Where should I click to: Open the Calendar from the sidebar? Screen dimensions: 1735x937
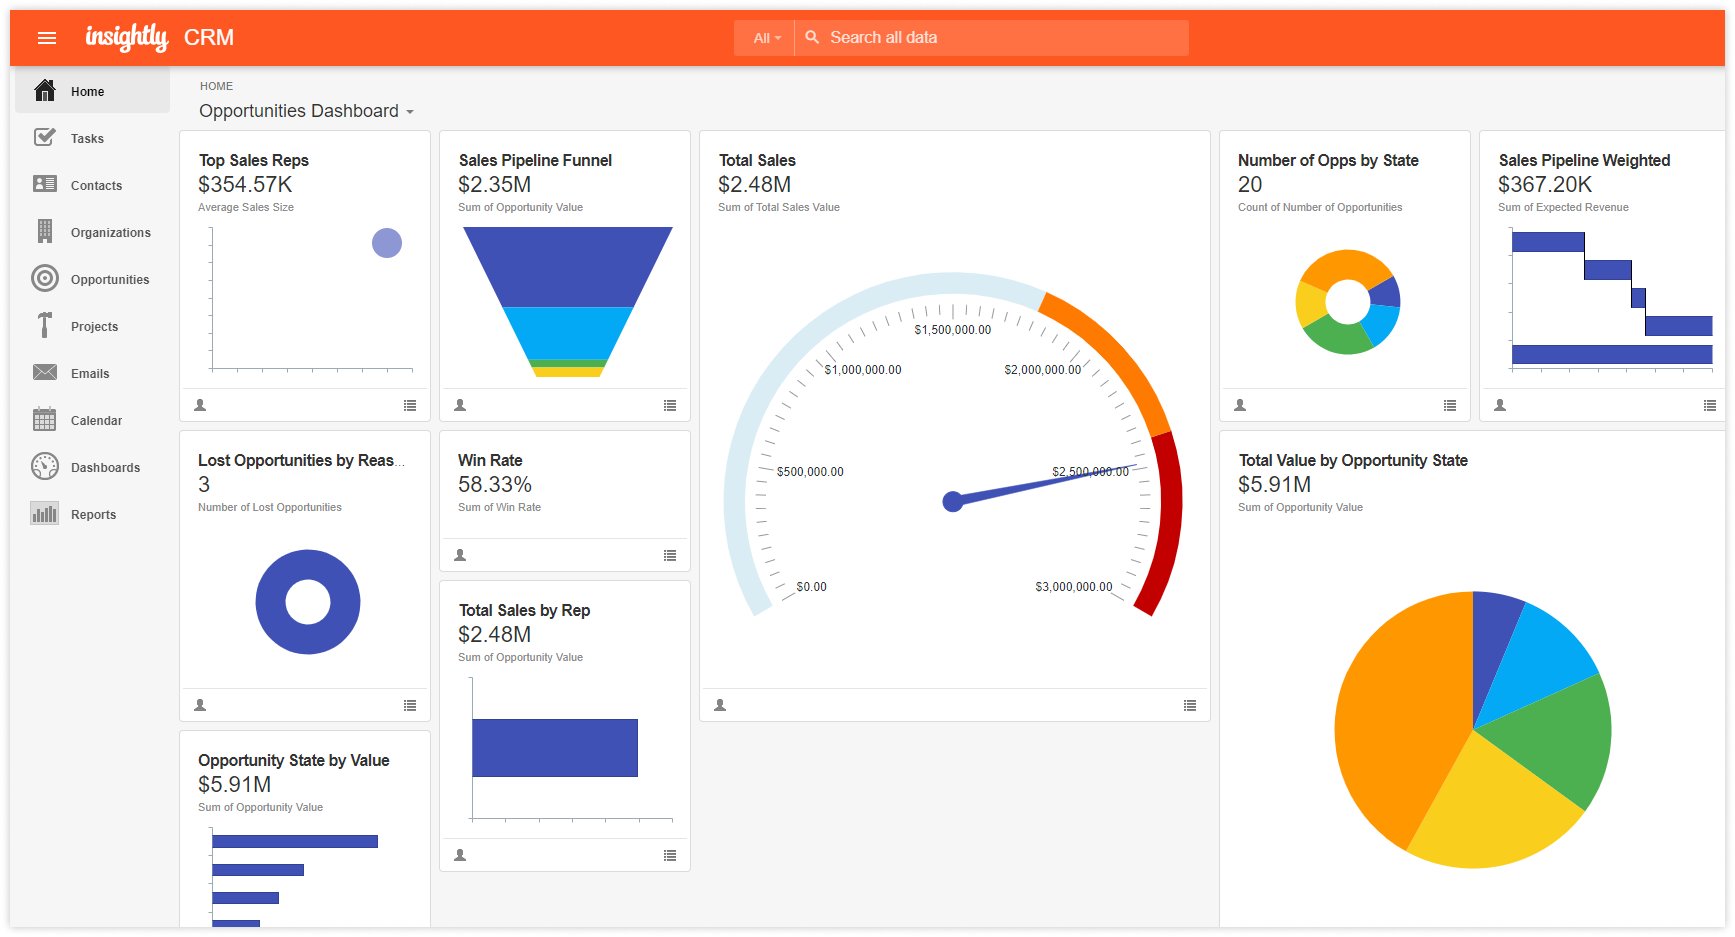[x=96, y=420]
